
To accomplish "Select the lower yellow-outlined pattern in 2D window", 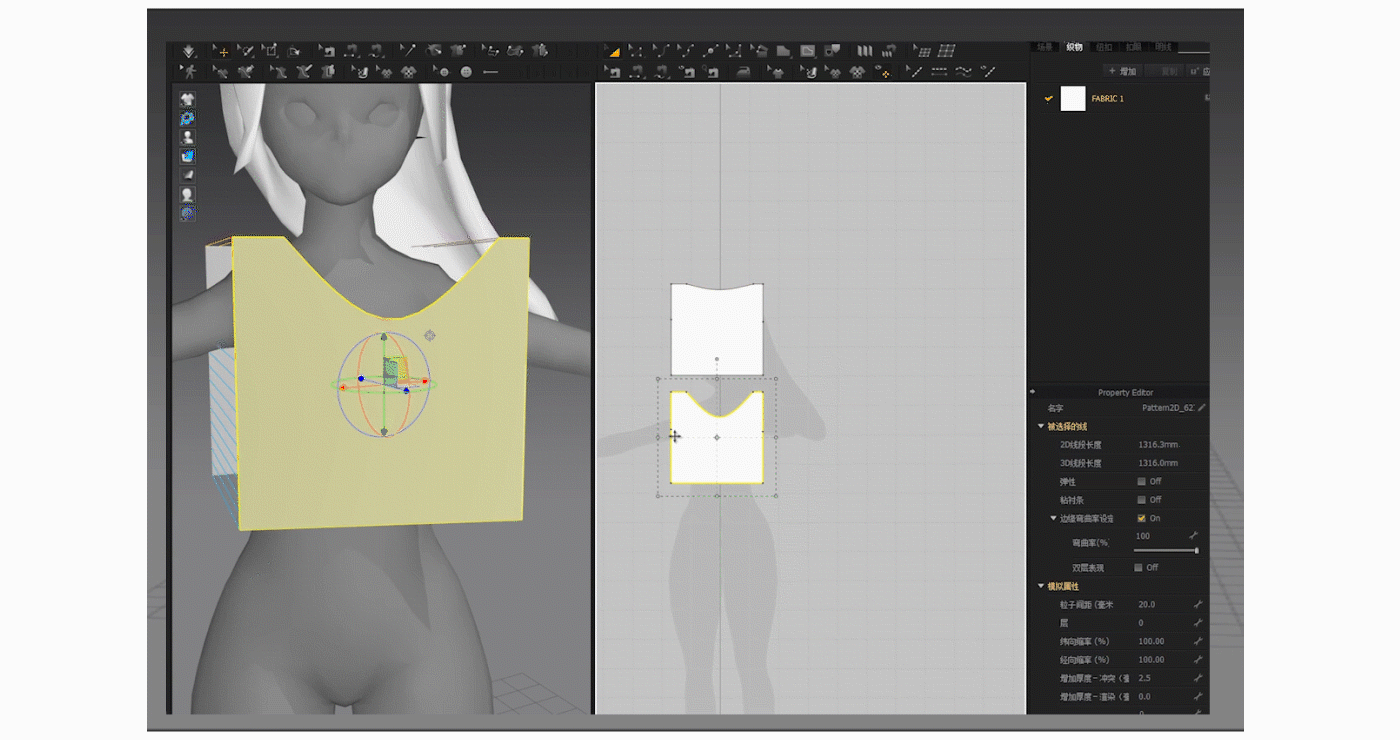I will (x=717, y=440).
